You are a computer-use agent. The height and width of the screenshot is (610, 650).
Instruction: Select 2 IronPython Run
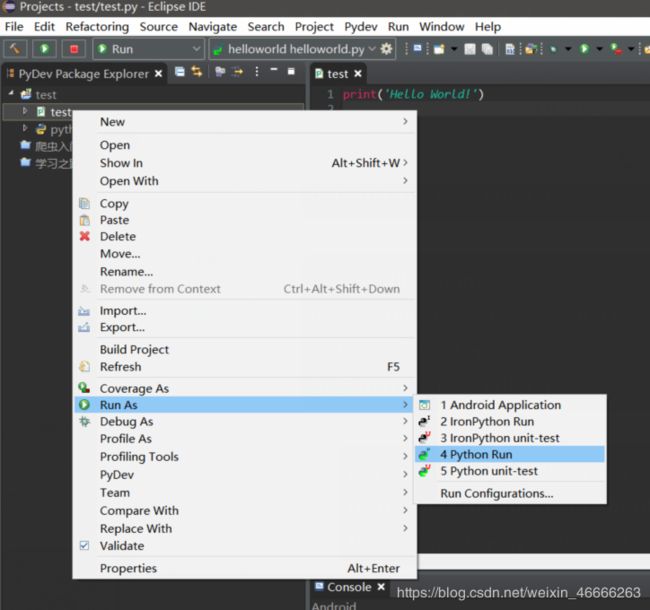point(510,421)
